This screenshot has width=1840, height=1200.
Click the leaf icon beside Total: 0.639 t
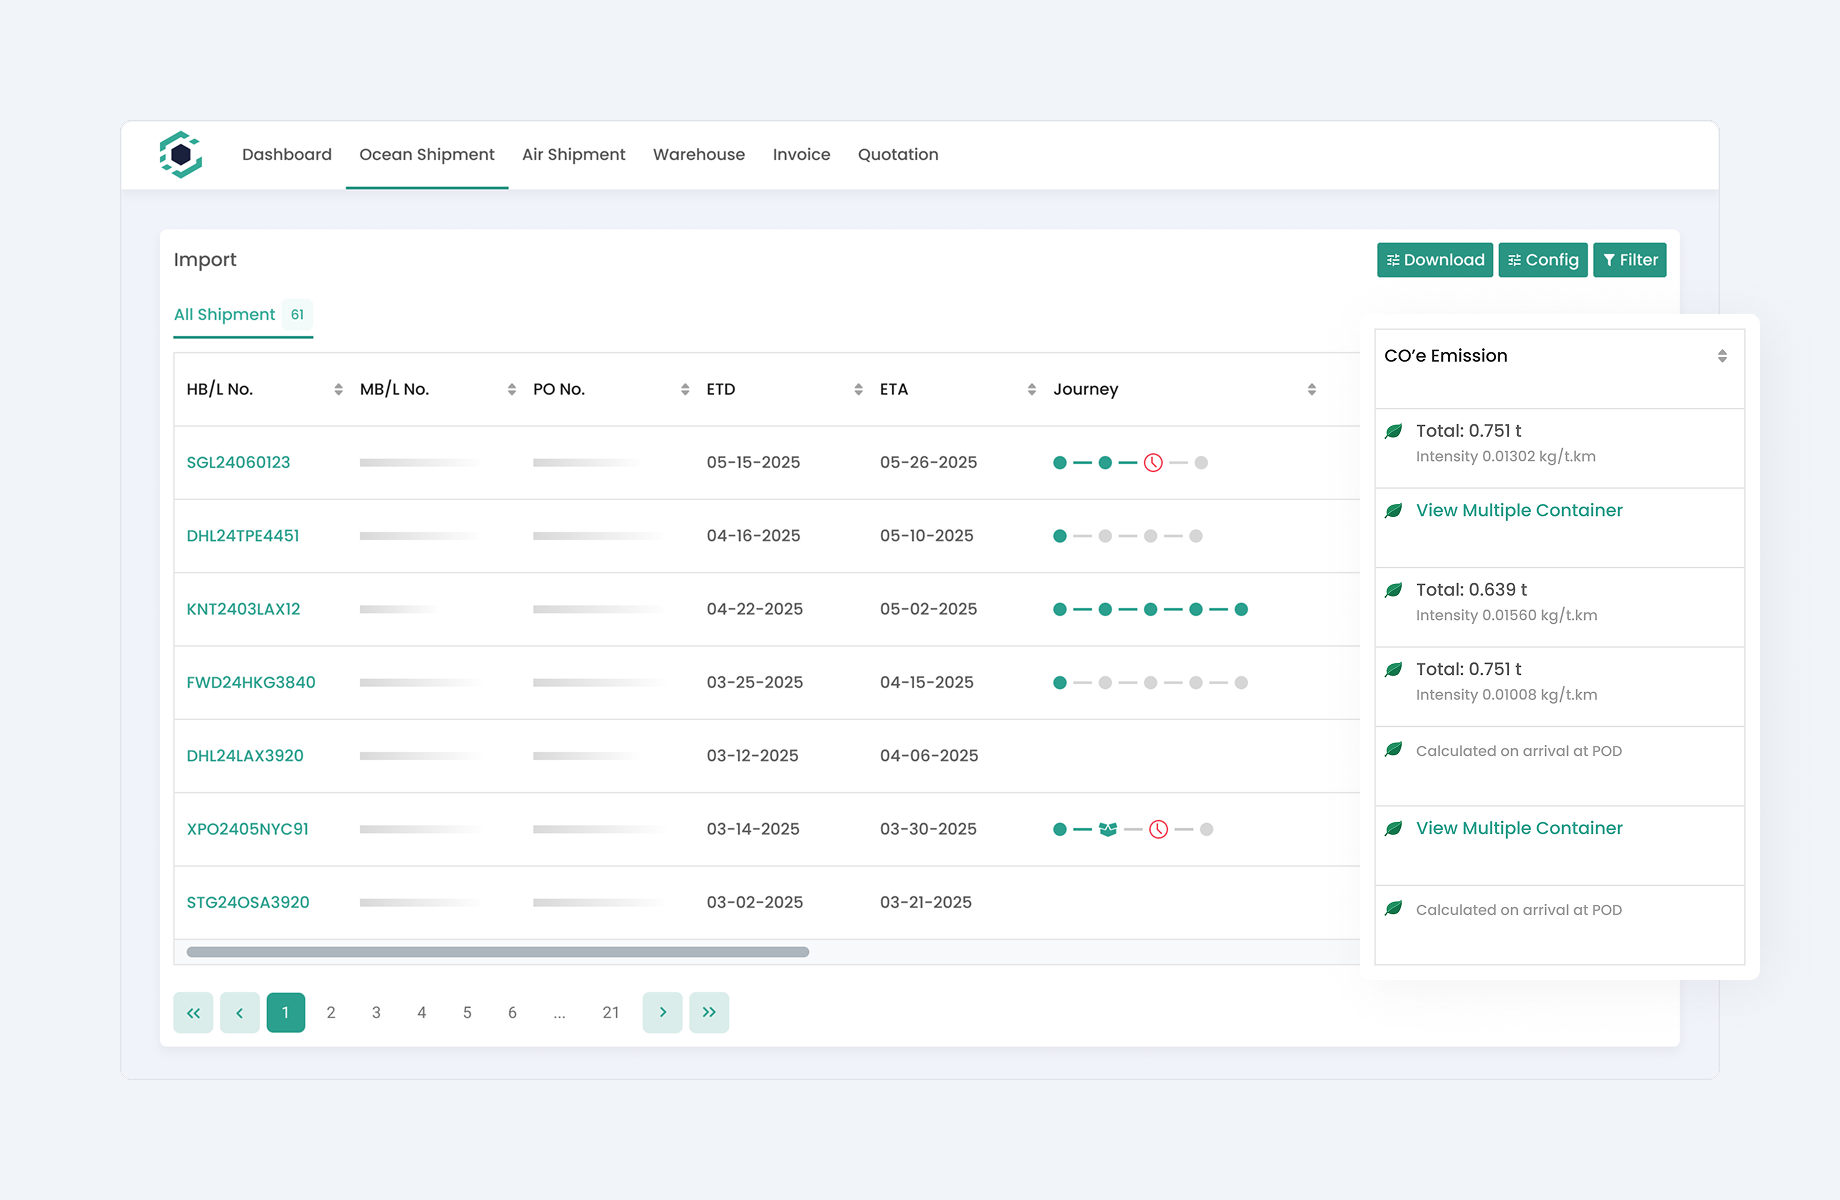coord(1393,590)
